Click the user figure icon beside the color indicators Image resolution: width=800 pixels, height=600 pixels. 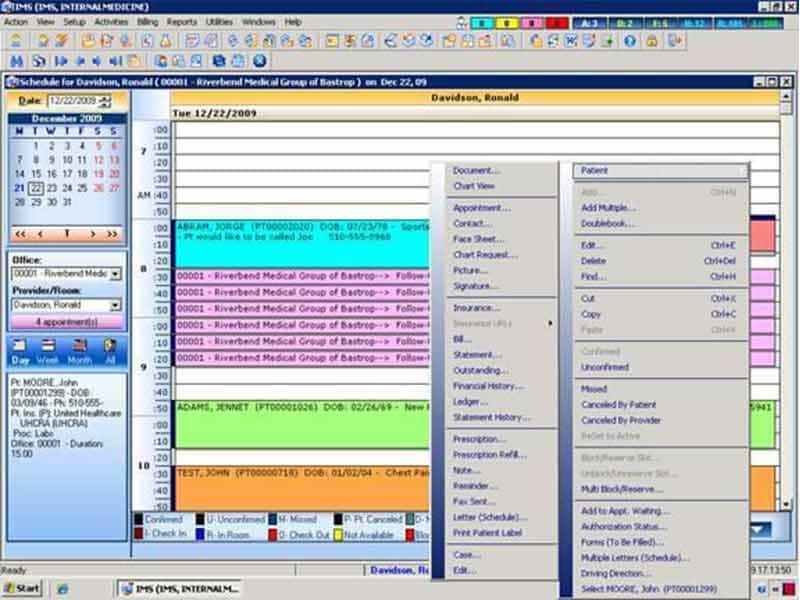[x=461, y=23]
